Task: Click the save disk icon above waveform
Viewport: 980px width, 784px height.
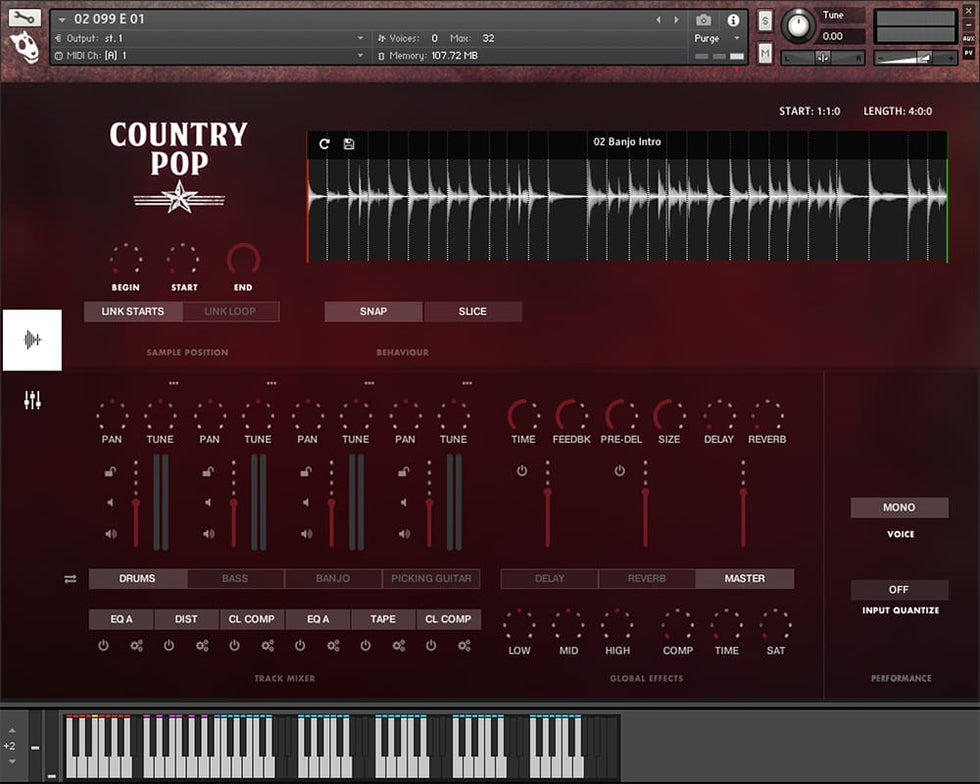Action: point(349,144)
